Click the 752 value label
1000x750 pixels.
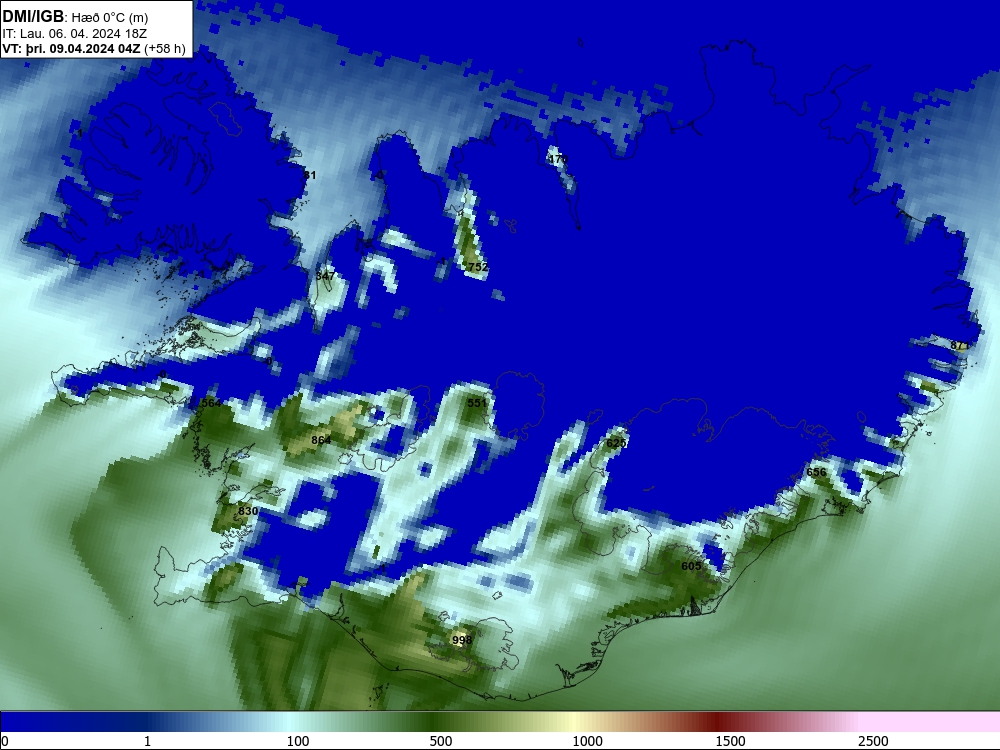click(478, 267)
